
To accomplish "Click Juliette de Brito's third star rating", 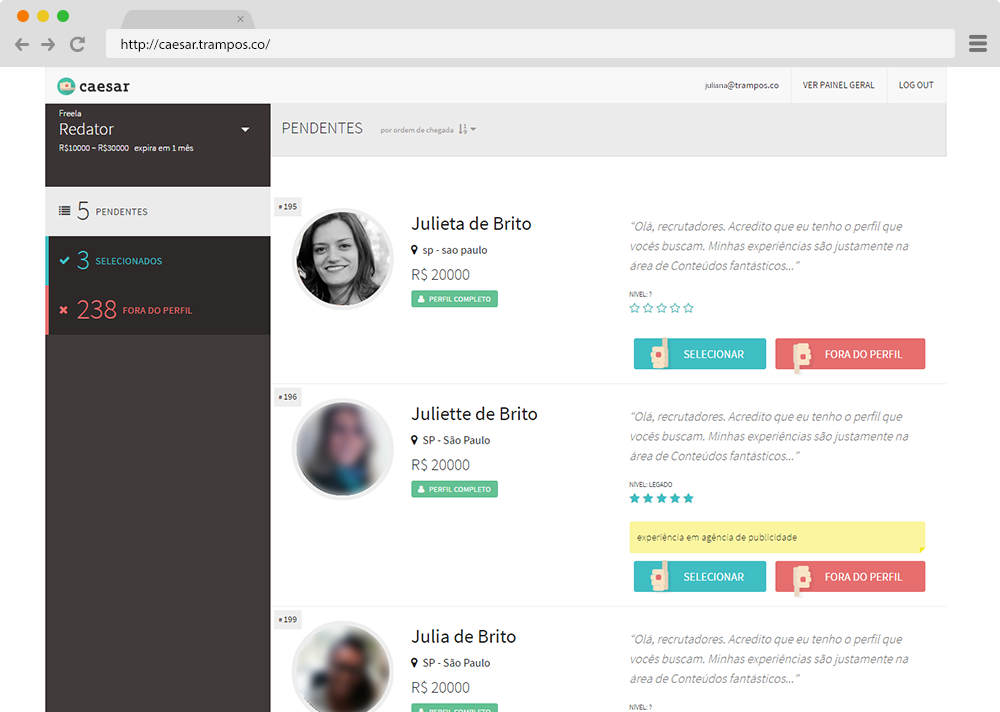I will click(x=661, y=498).
